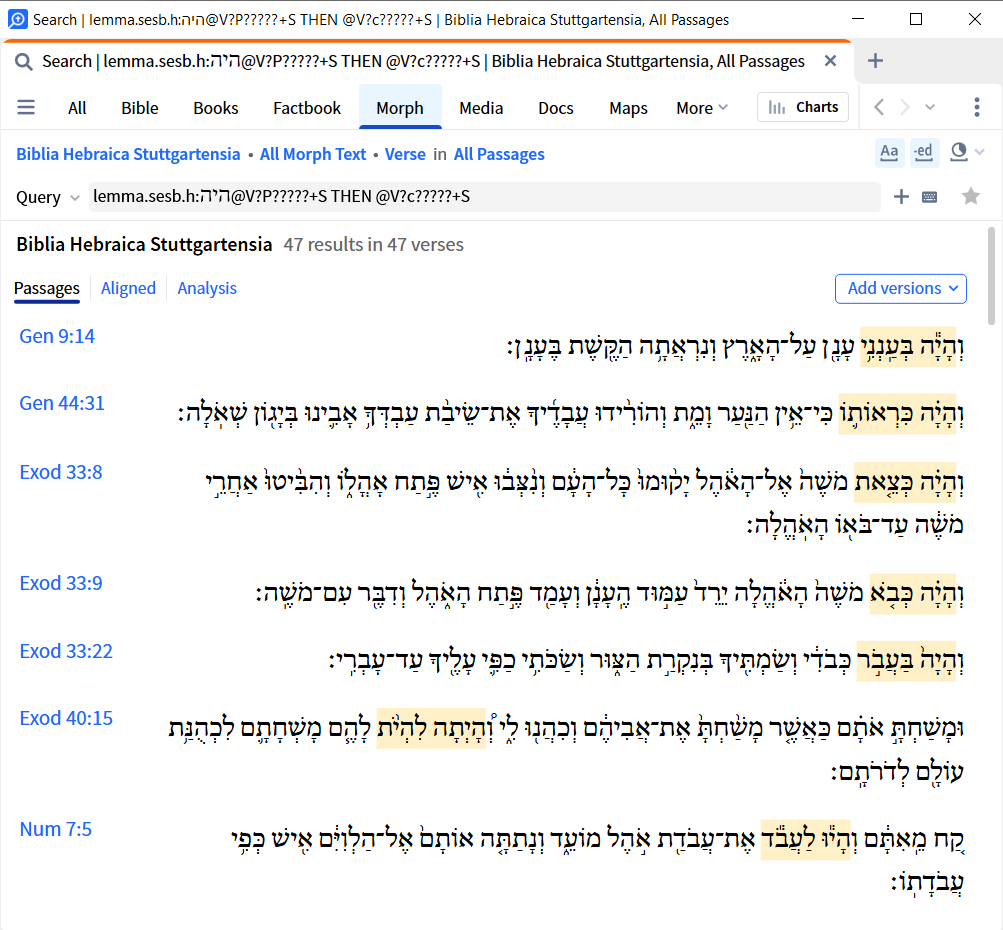
Task: Minimize the Logos search window
Action: (x=858, y=19)
